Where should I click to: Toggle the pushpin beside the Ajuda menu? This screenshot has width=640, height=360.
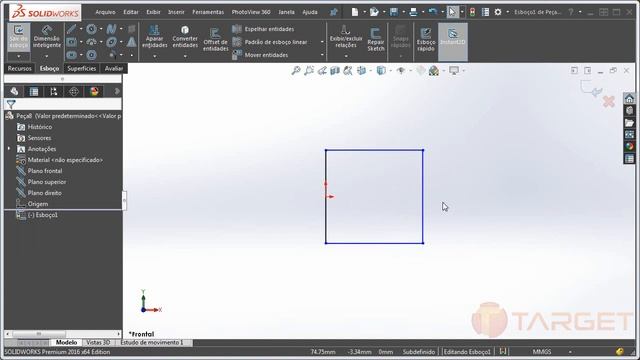tap(333, 12)
